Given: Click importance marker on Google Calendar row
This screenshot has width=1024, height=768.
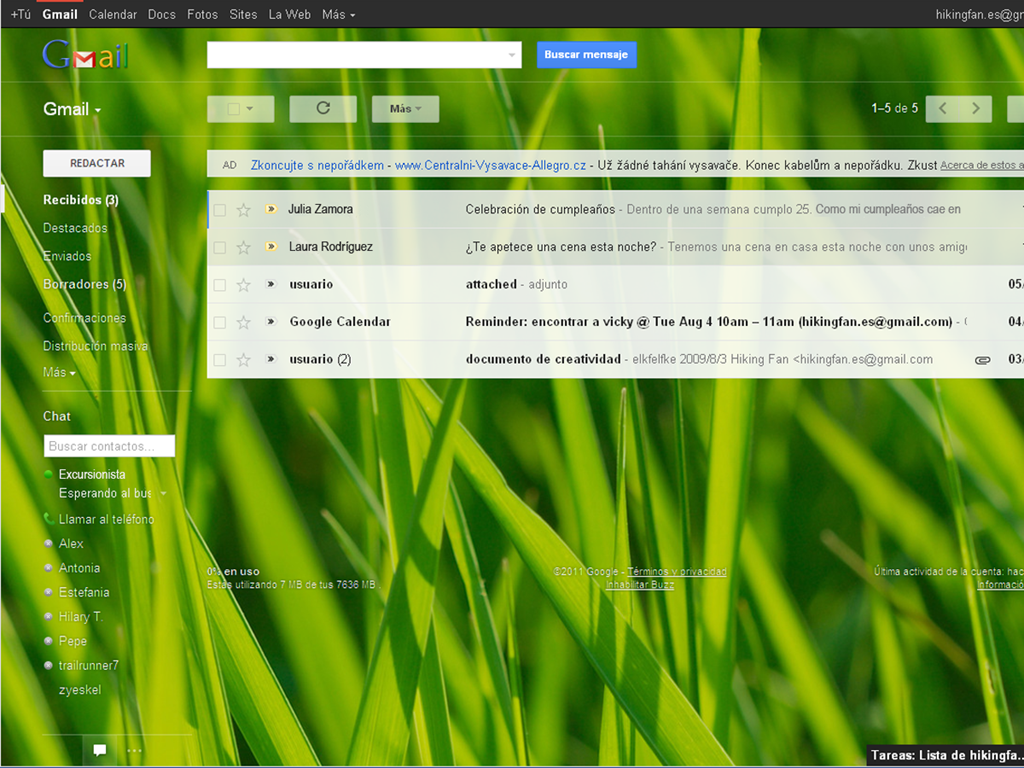Looking at the screenshot, I should coord(271,321).
